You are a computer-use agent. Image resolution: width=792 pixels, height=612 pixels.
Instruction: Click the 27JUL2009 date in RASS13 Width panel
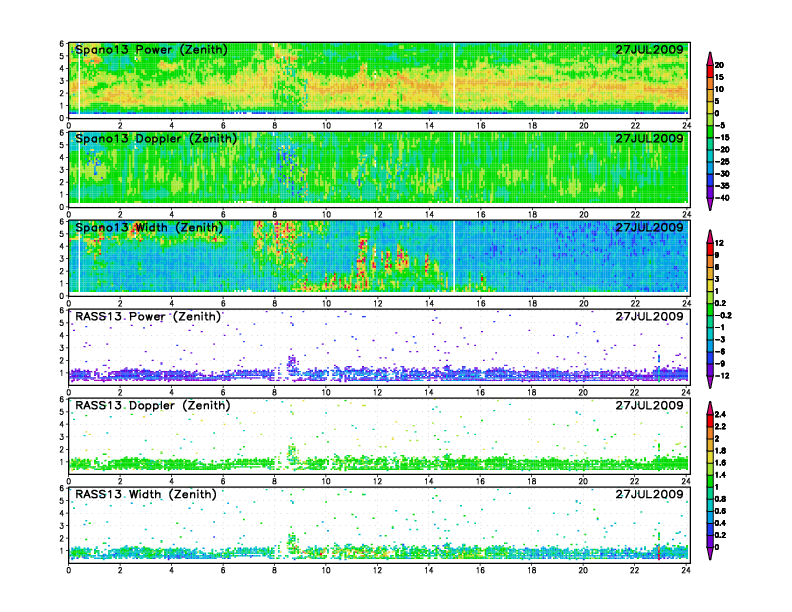pos(649,494)
